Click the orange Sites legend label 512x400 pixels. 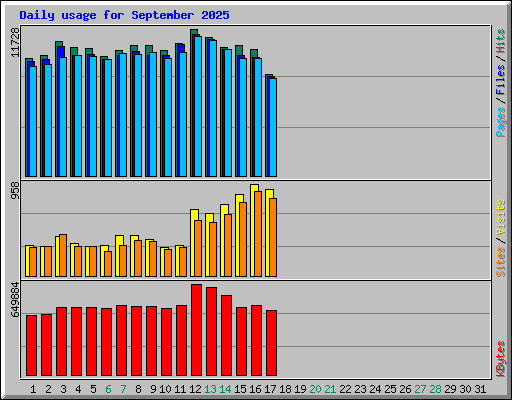[x=500, y=262]
